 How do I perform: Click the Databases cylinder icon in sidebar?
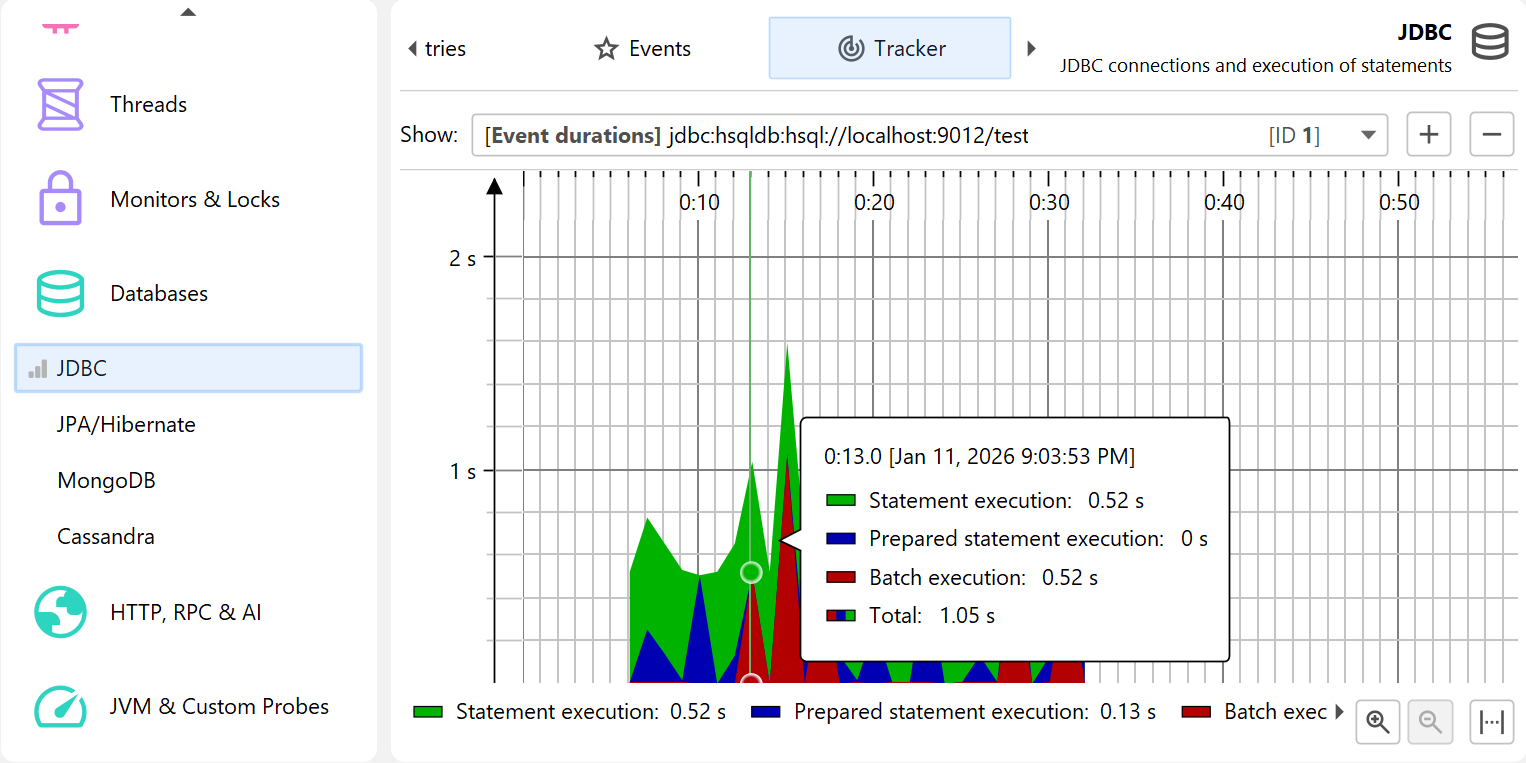(60, 293)
